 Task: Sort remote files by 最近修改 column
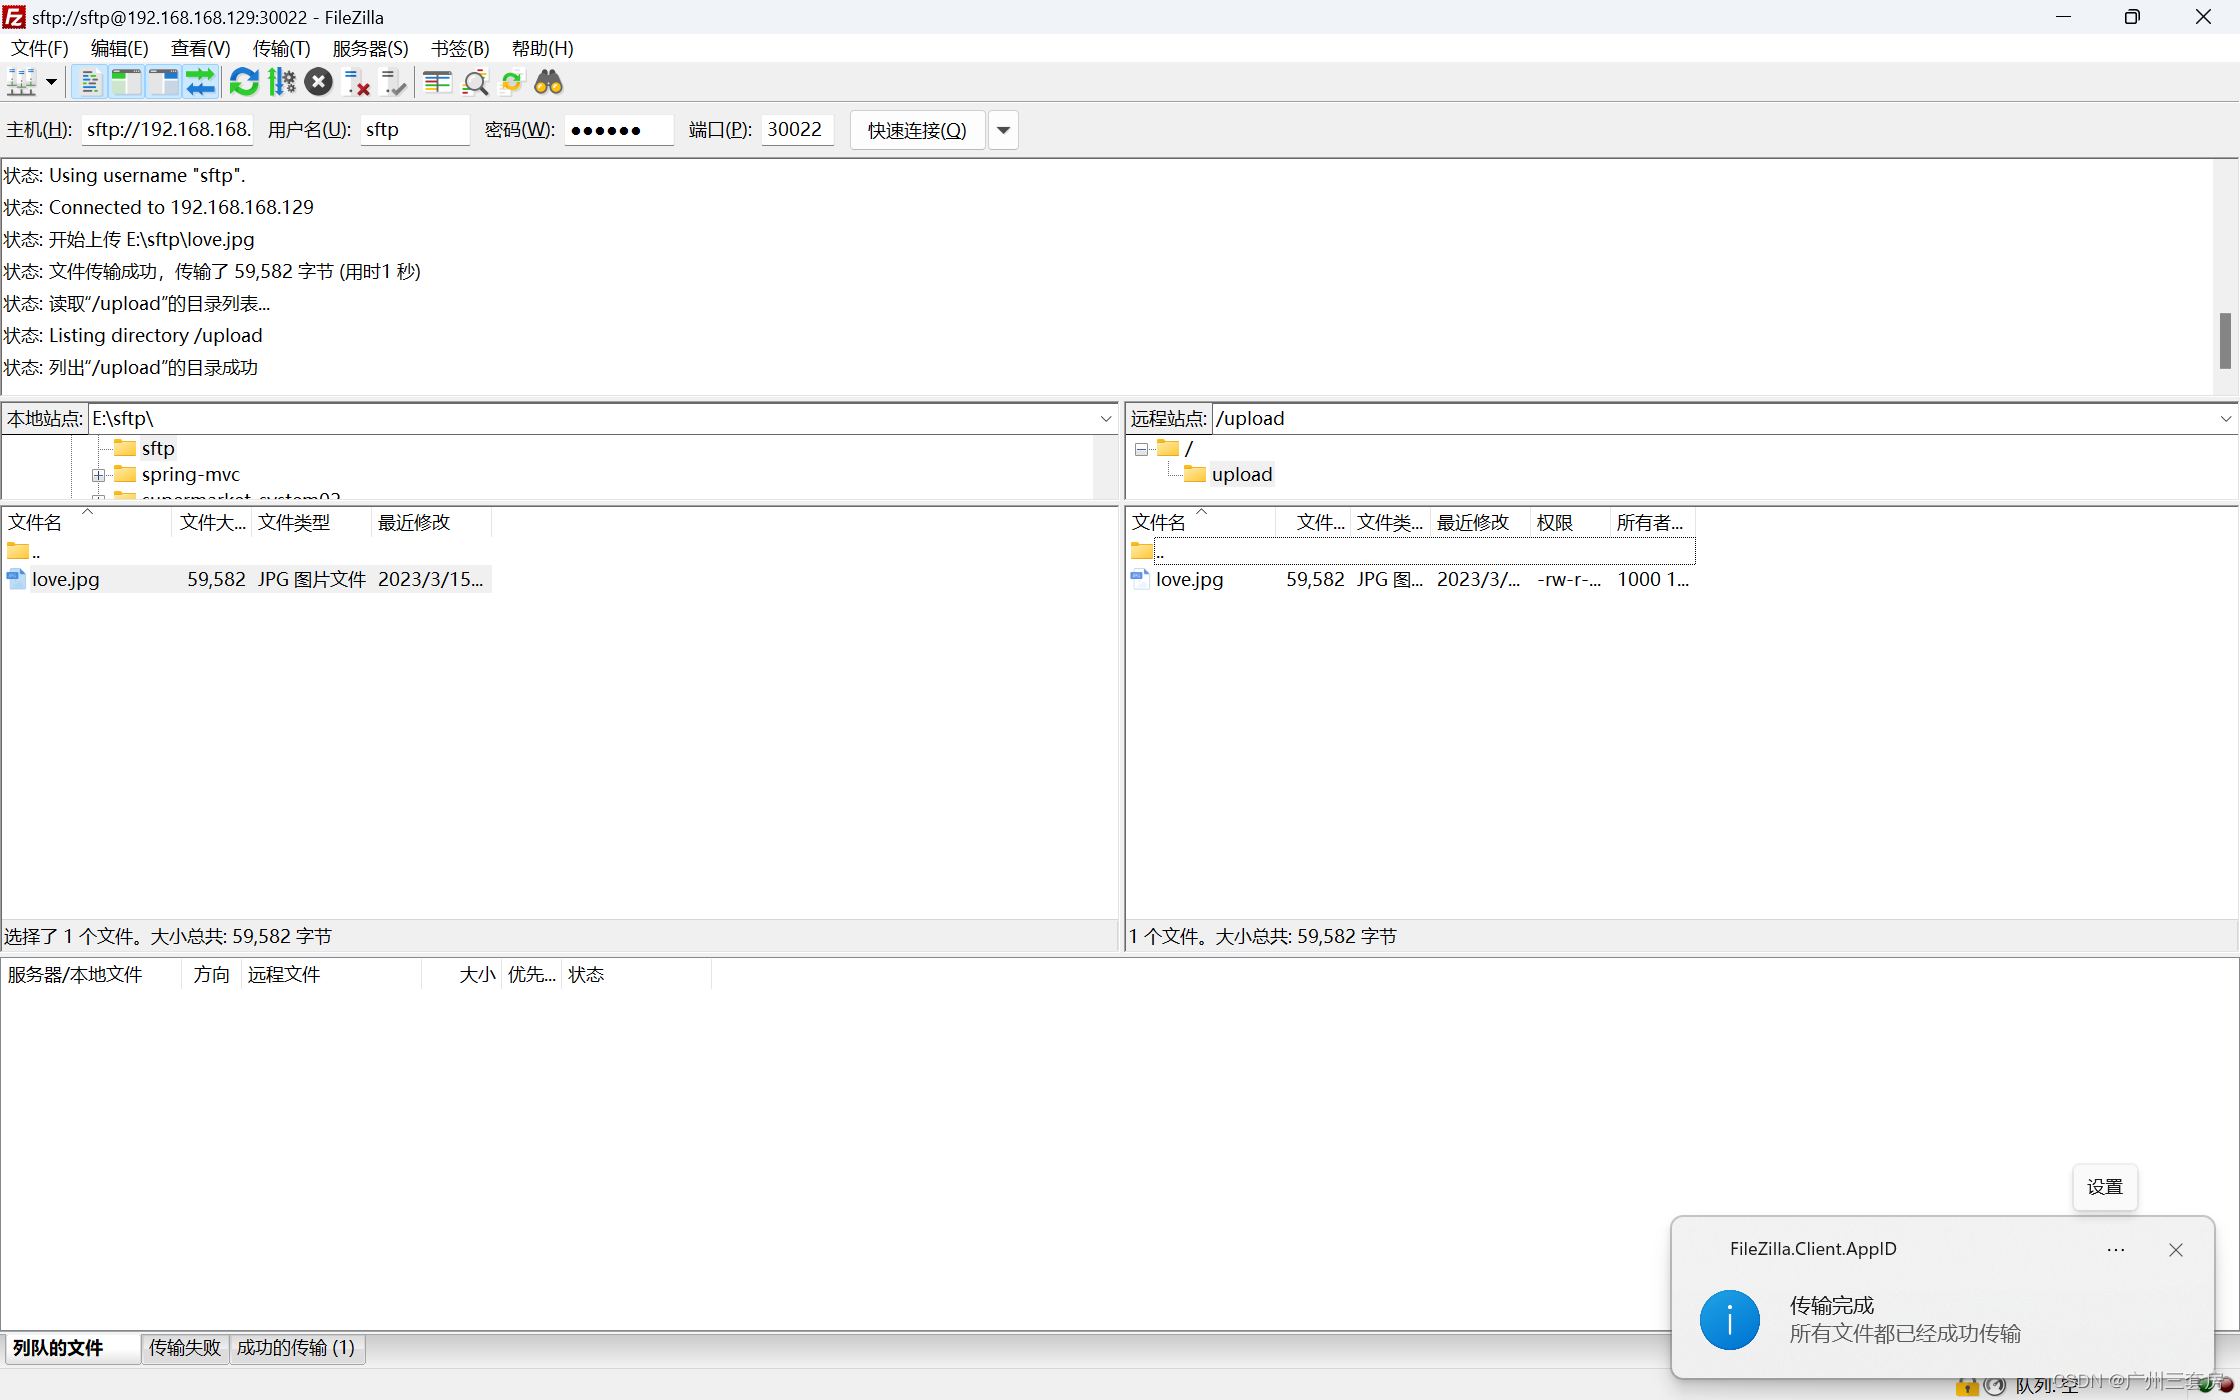point(1480,522)
